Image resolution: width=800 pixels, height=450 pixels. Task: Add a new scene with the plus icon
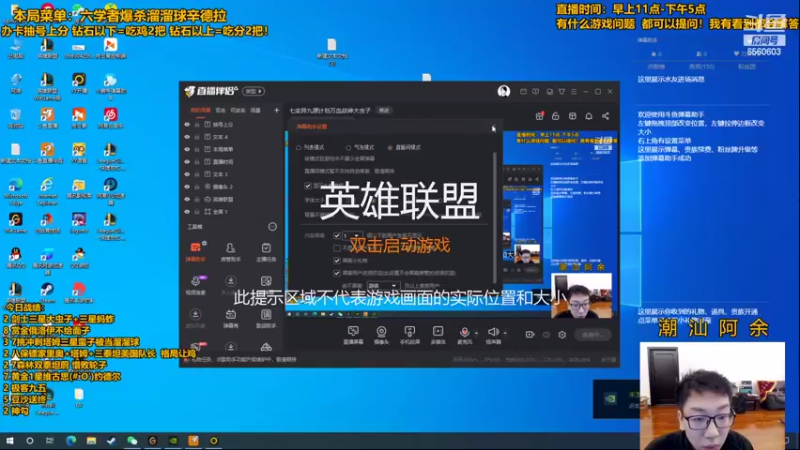pos(277,110)
